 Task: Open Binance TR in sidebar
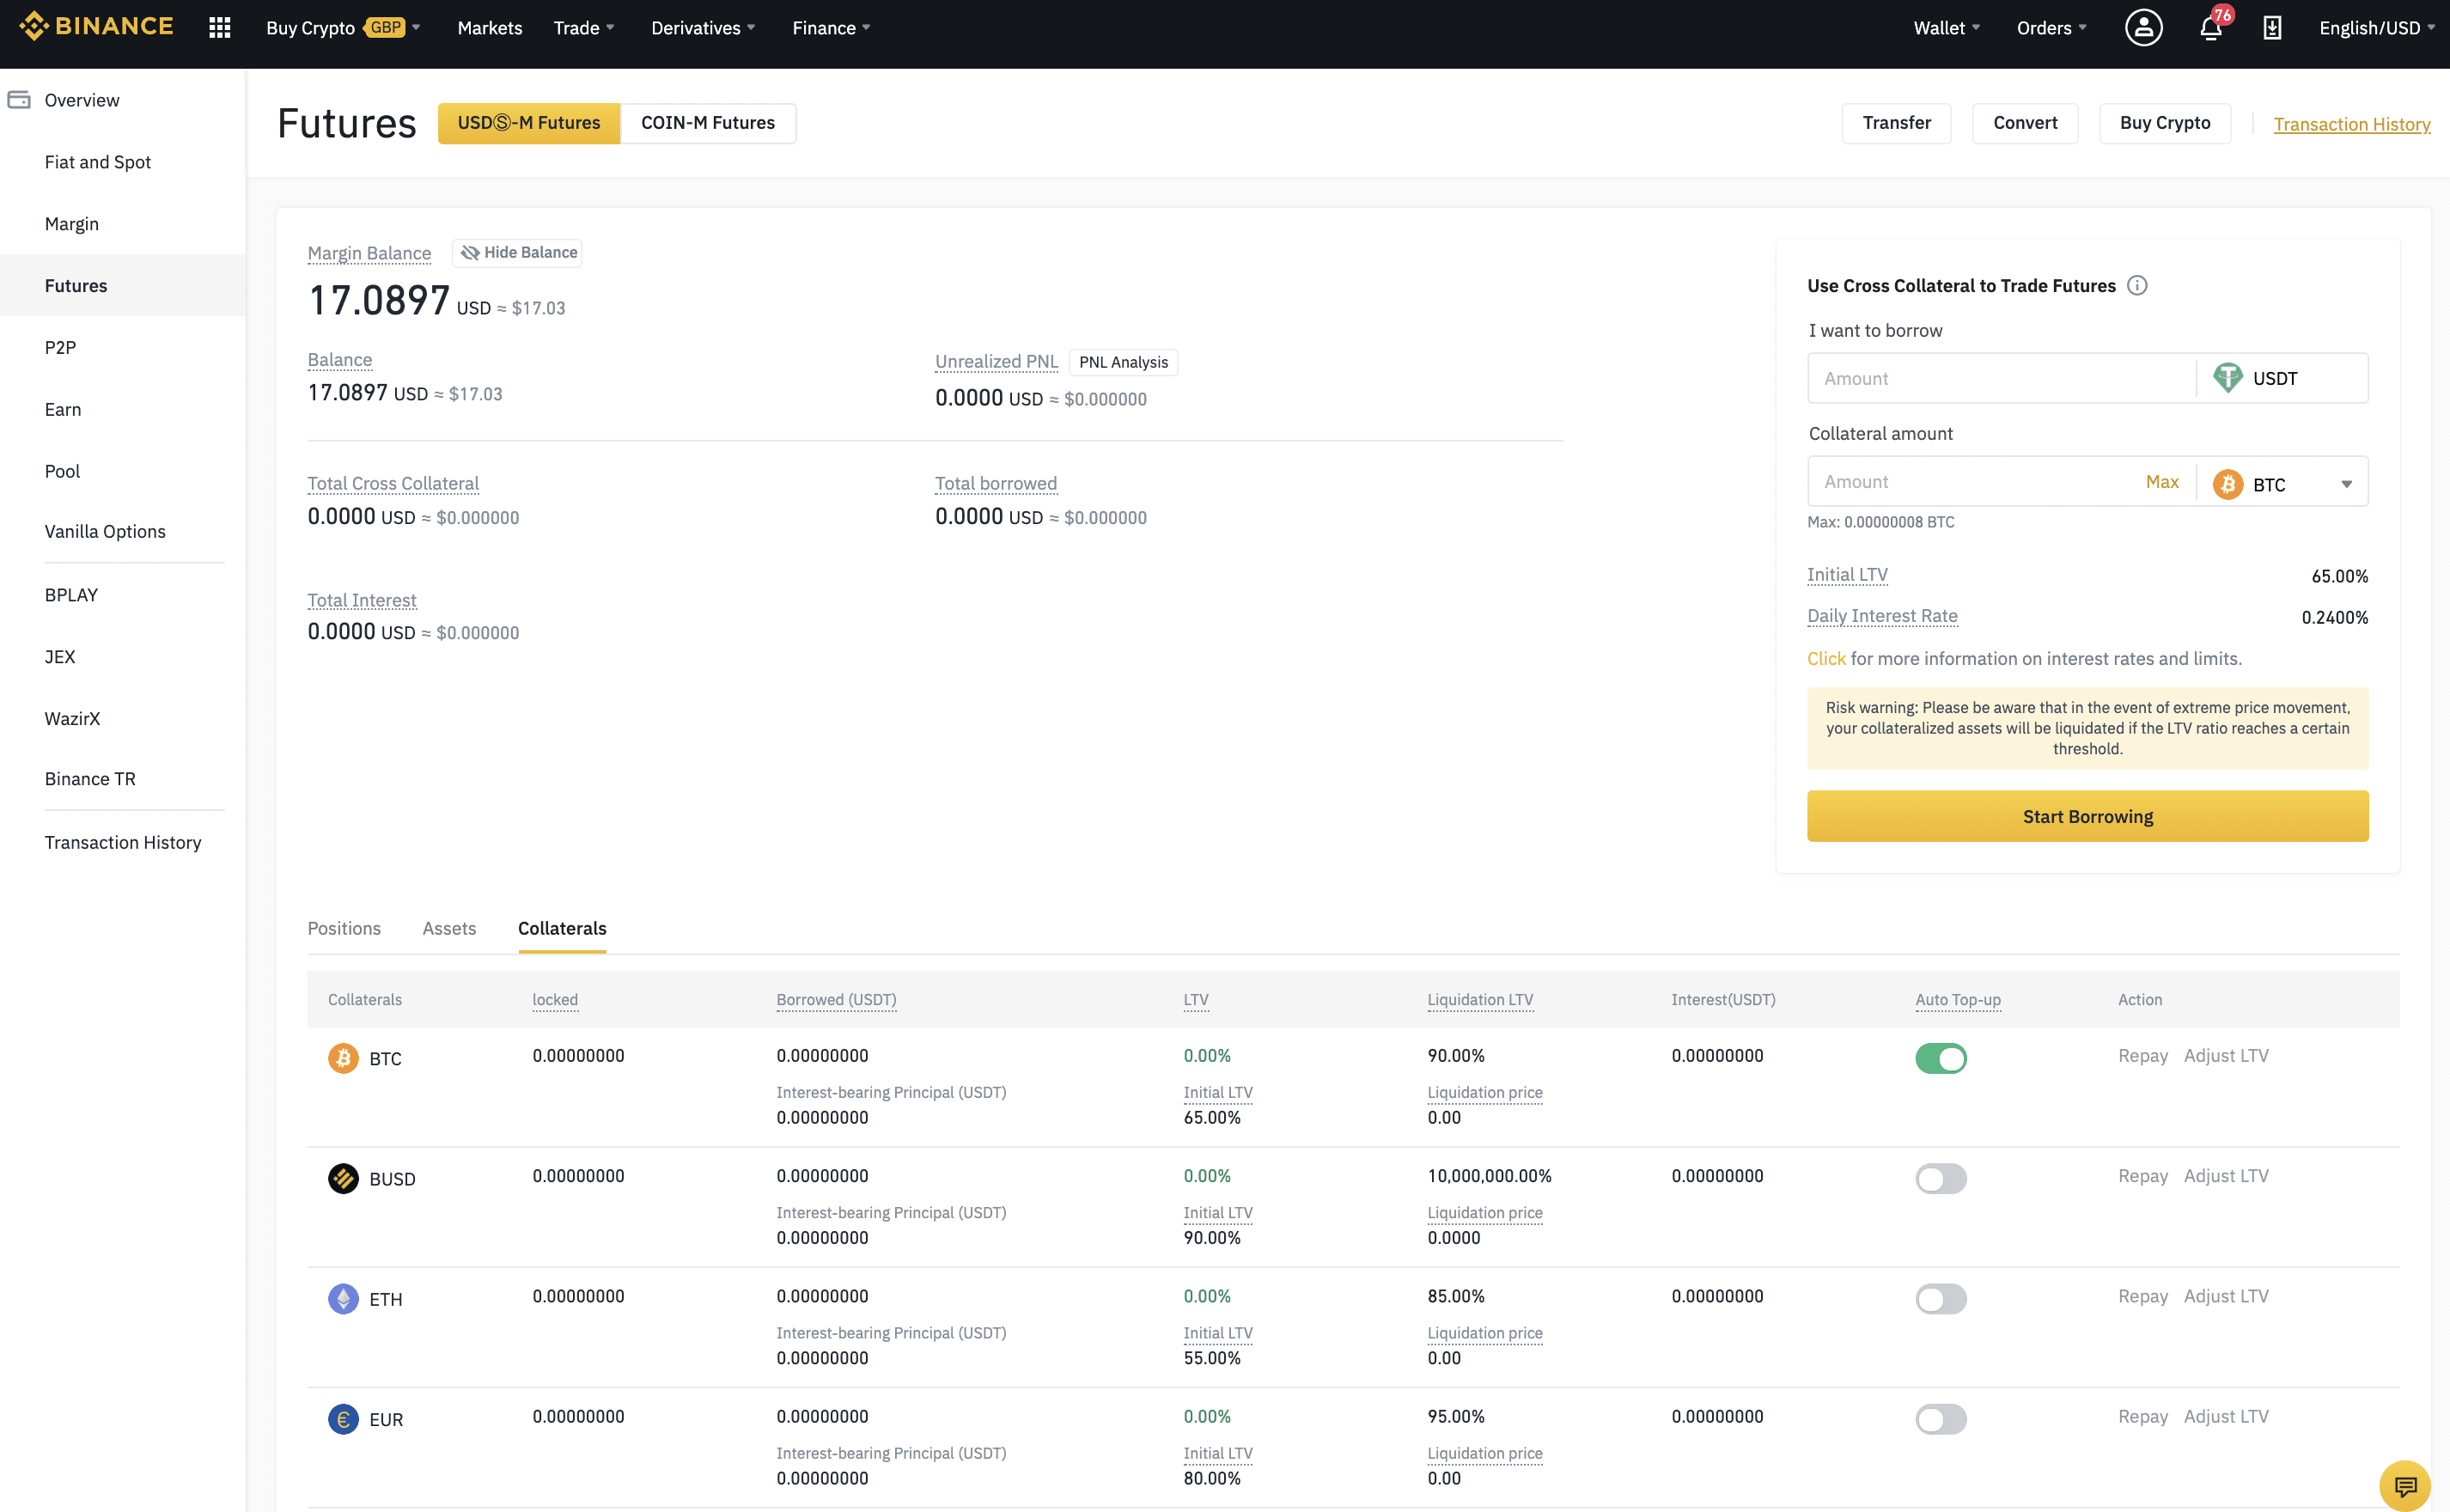(x=90, y=779)
